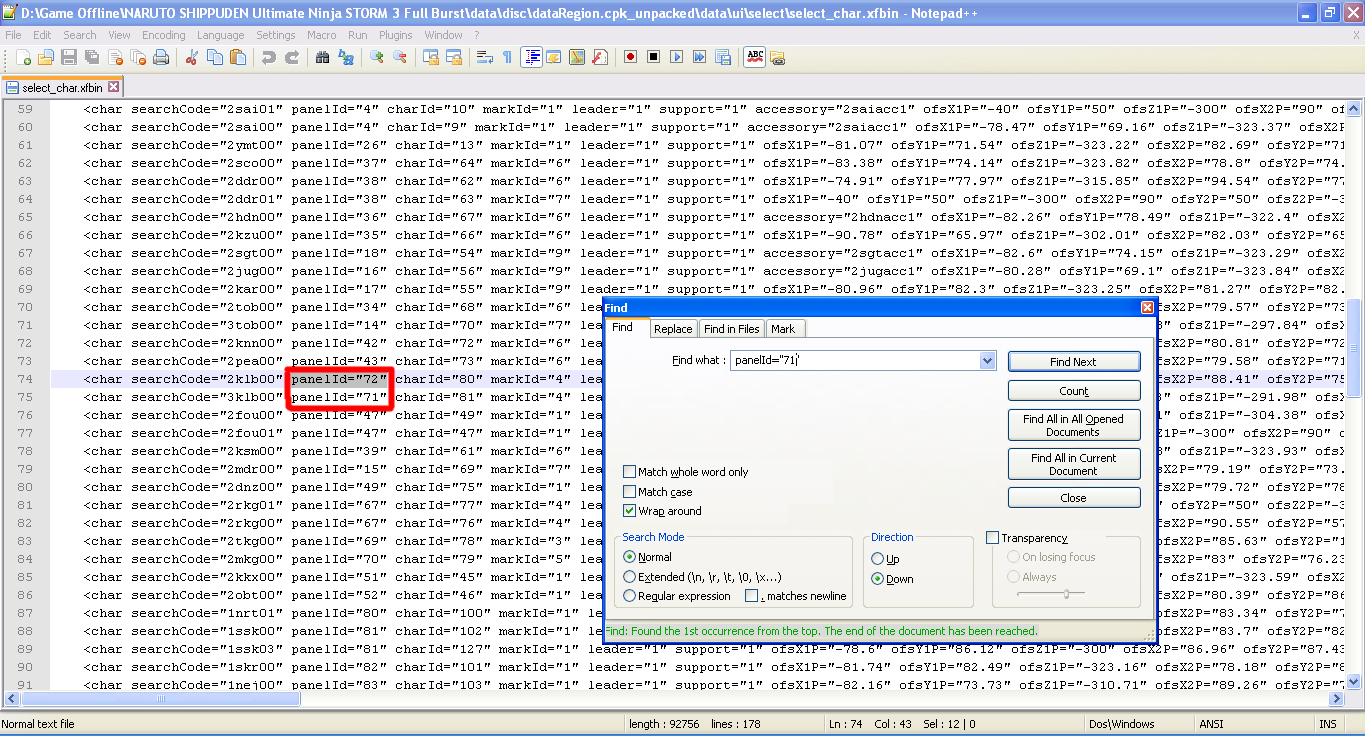This screenshot has width=1365, height=736.
Task: Click the Cut scissors toolbar icon
Action: tap(192, 57)
